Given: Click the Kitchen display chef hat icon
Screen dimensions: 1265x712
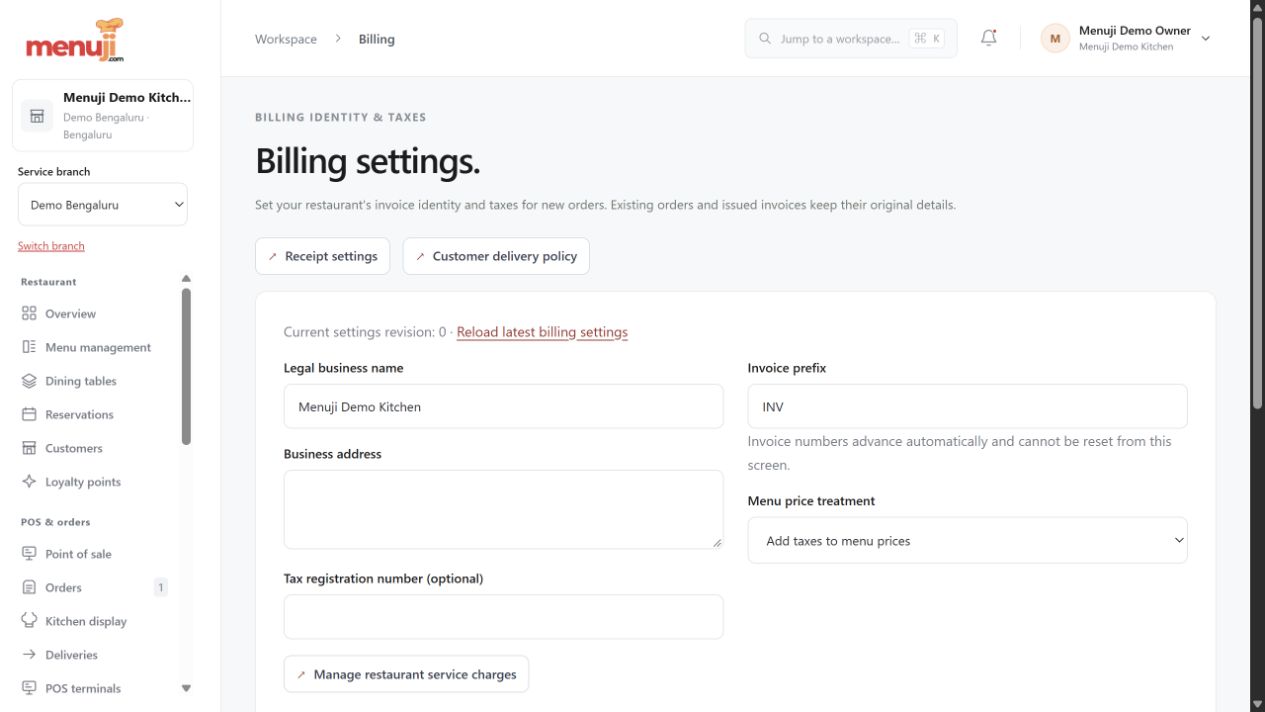Looking at the screenshot, I should pos(29,620).
